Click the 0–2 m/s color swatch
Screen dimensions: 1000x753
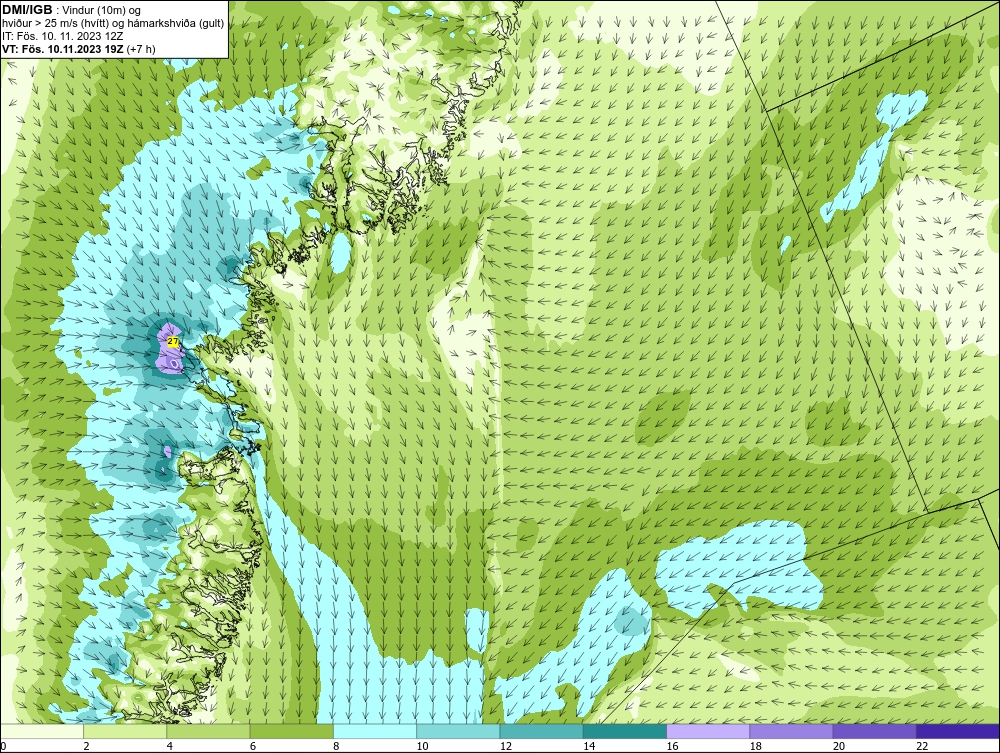point(41,731)
